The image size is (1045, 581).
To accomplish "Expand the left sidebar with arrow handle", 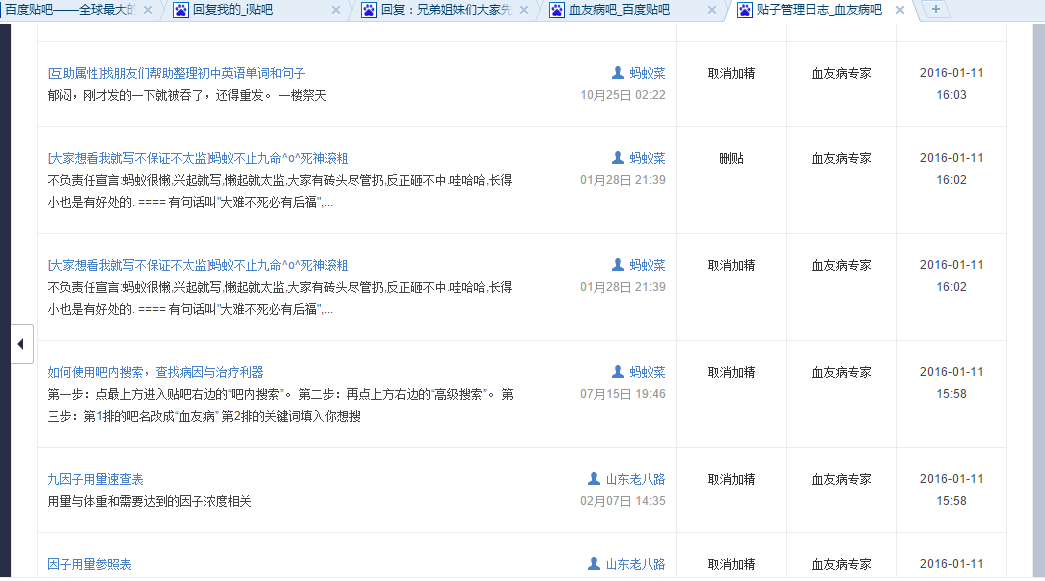I will [22, 344].
